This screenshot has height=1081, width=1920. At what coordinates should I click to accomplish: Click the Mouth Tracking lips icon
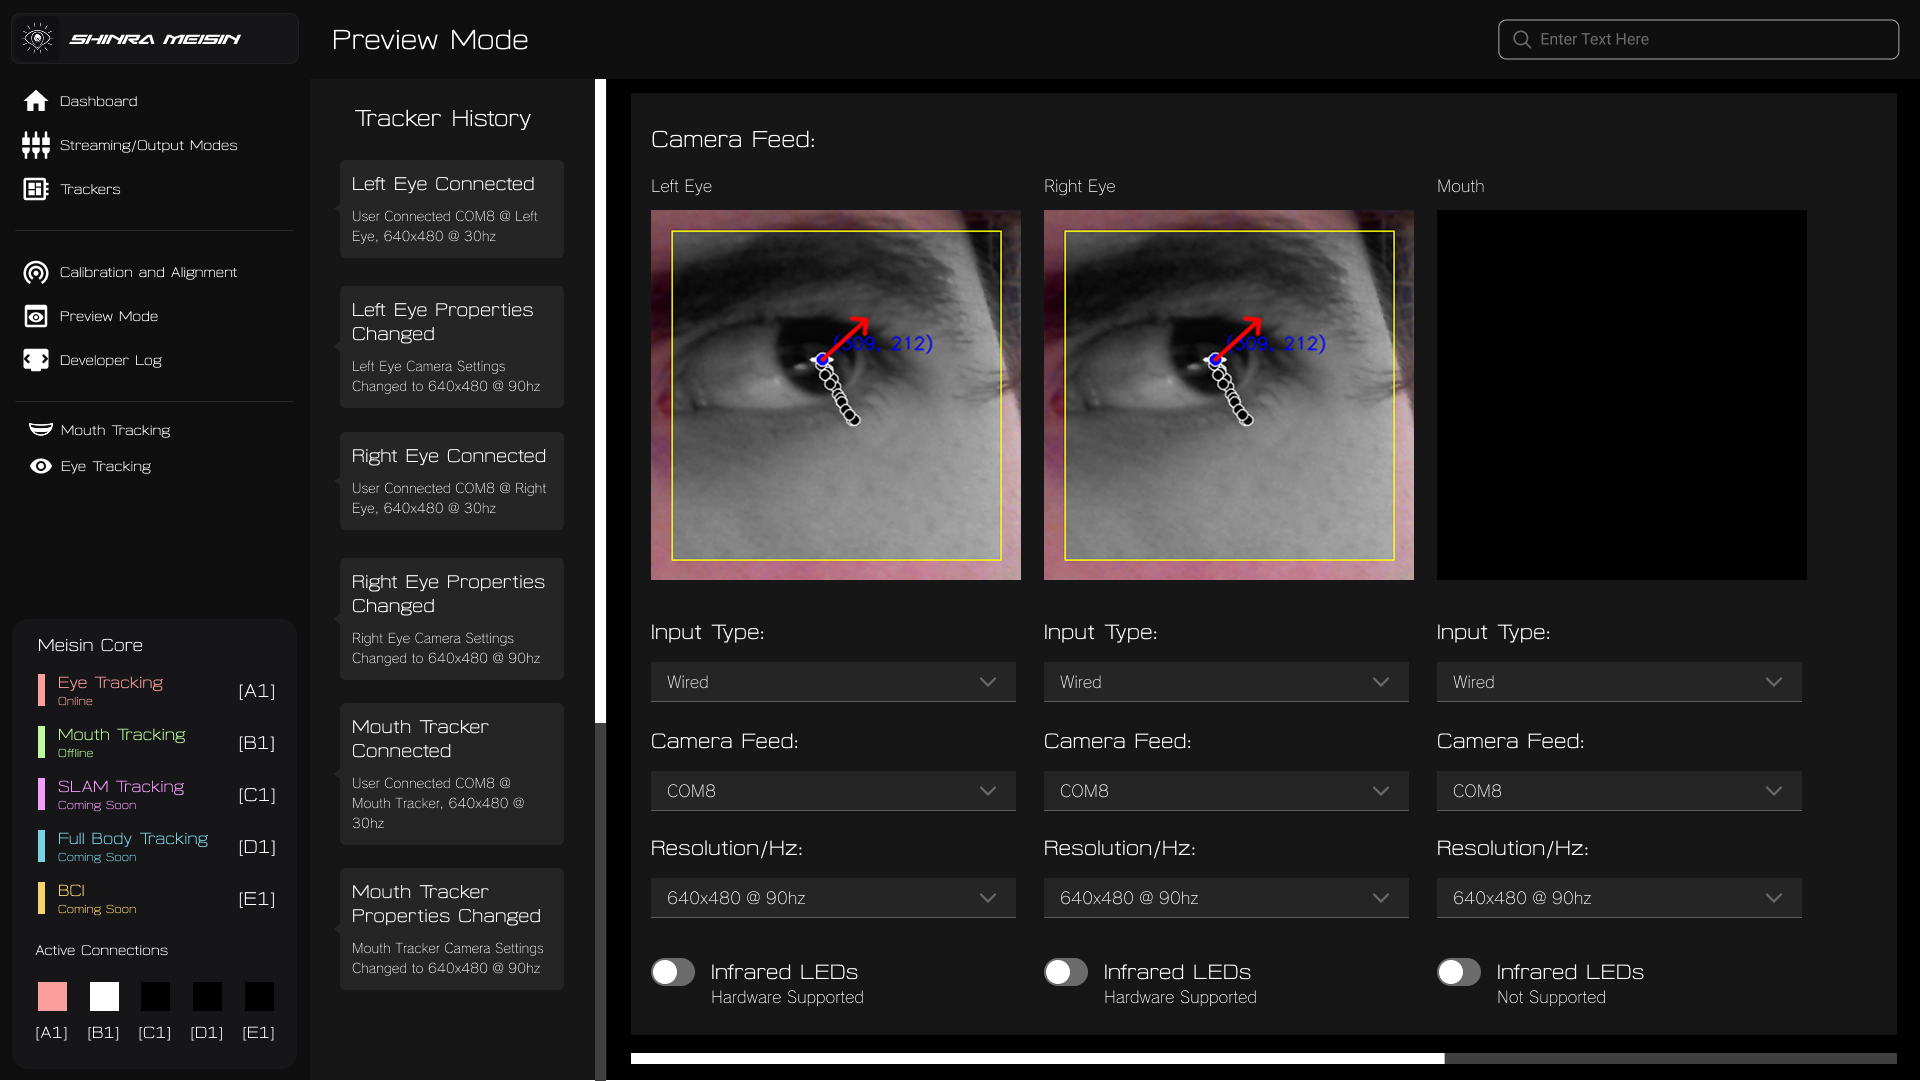click(41, 430)
